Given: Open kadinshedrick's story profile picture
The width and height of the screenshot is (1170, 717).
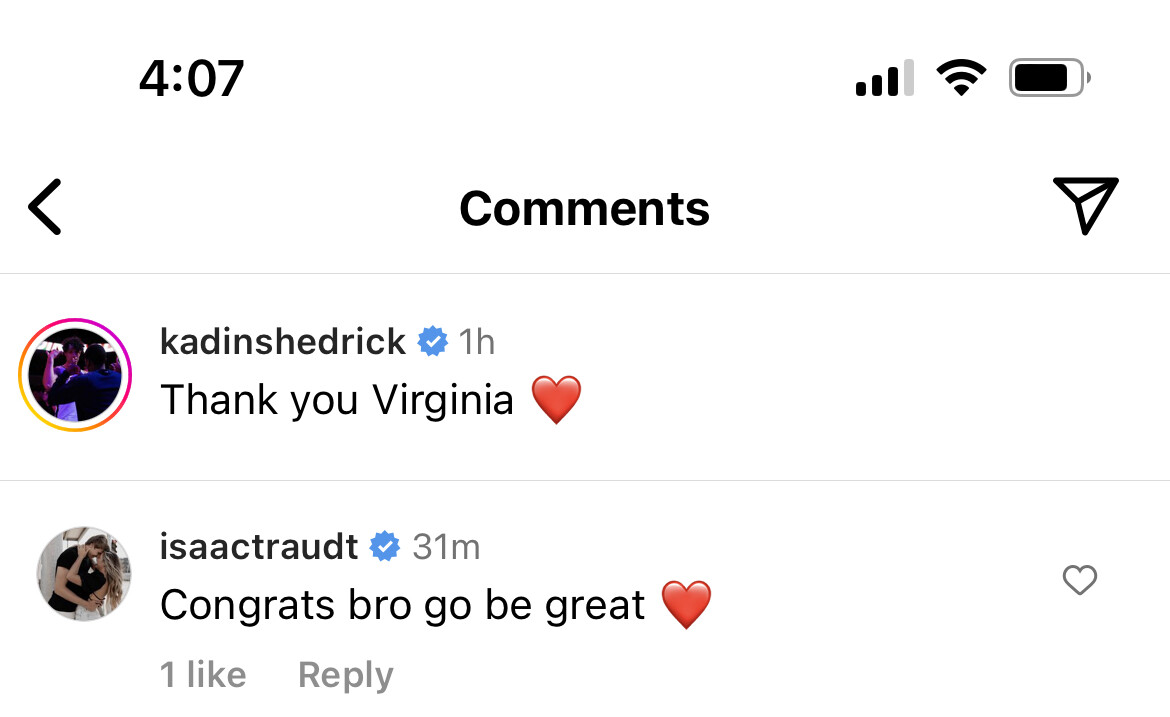Looking at the screenshot, I should click(x=75, y=375).
